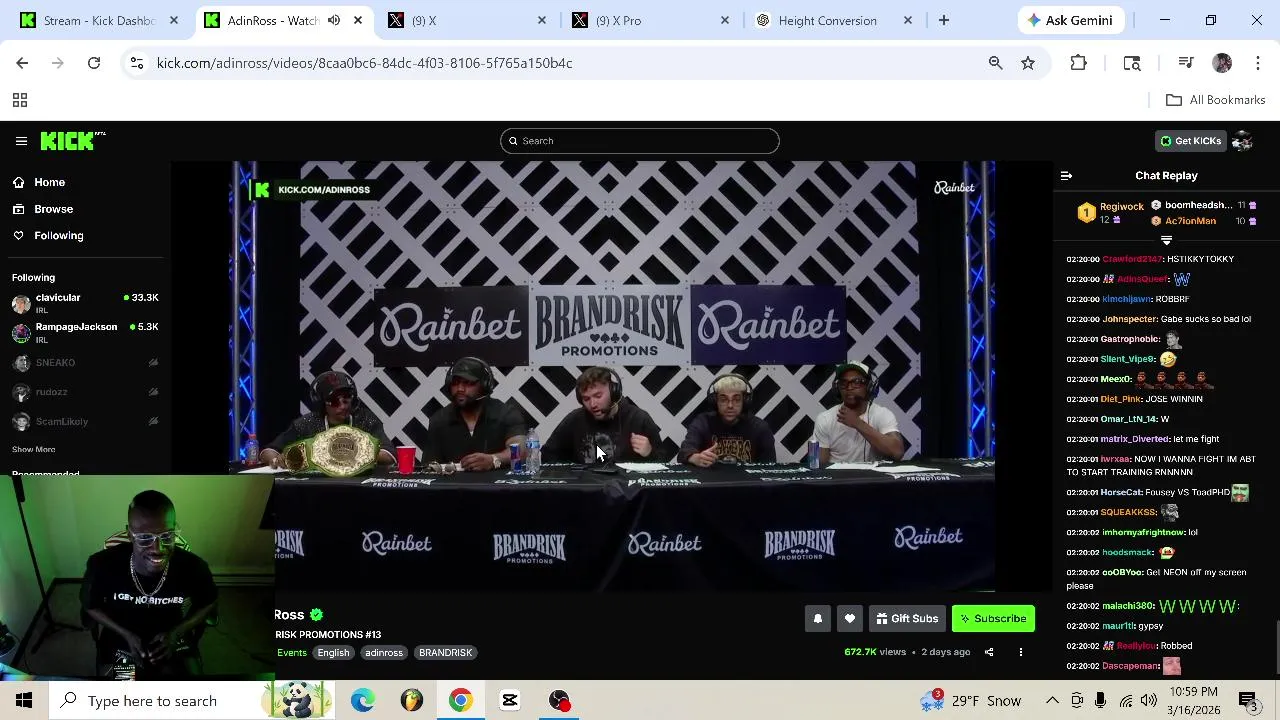Image resolution: width=1280 pixels, height=720 pixels.
Task: Click the BRANDRISK tag
Action: [445, 653]
